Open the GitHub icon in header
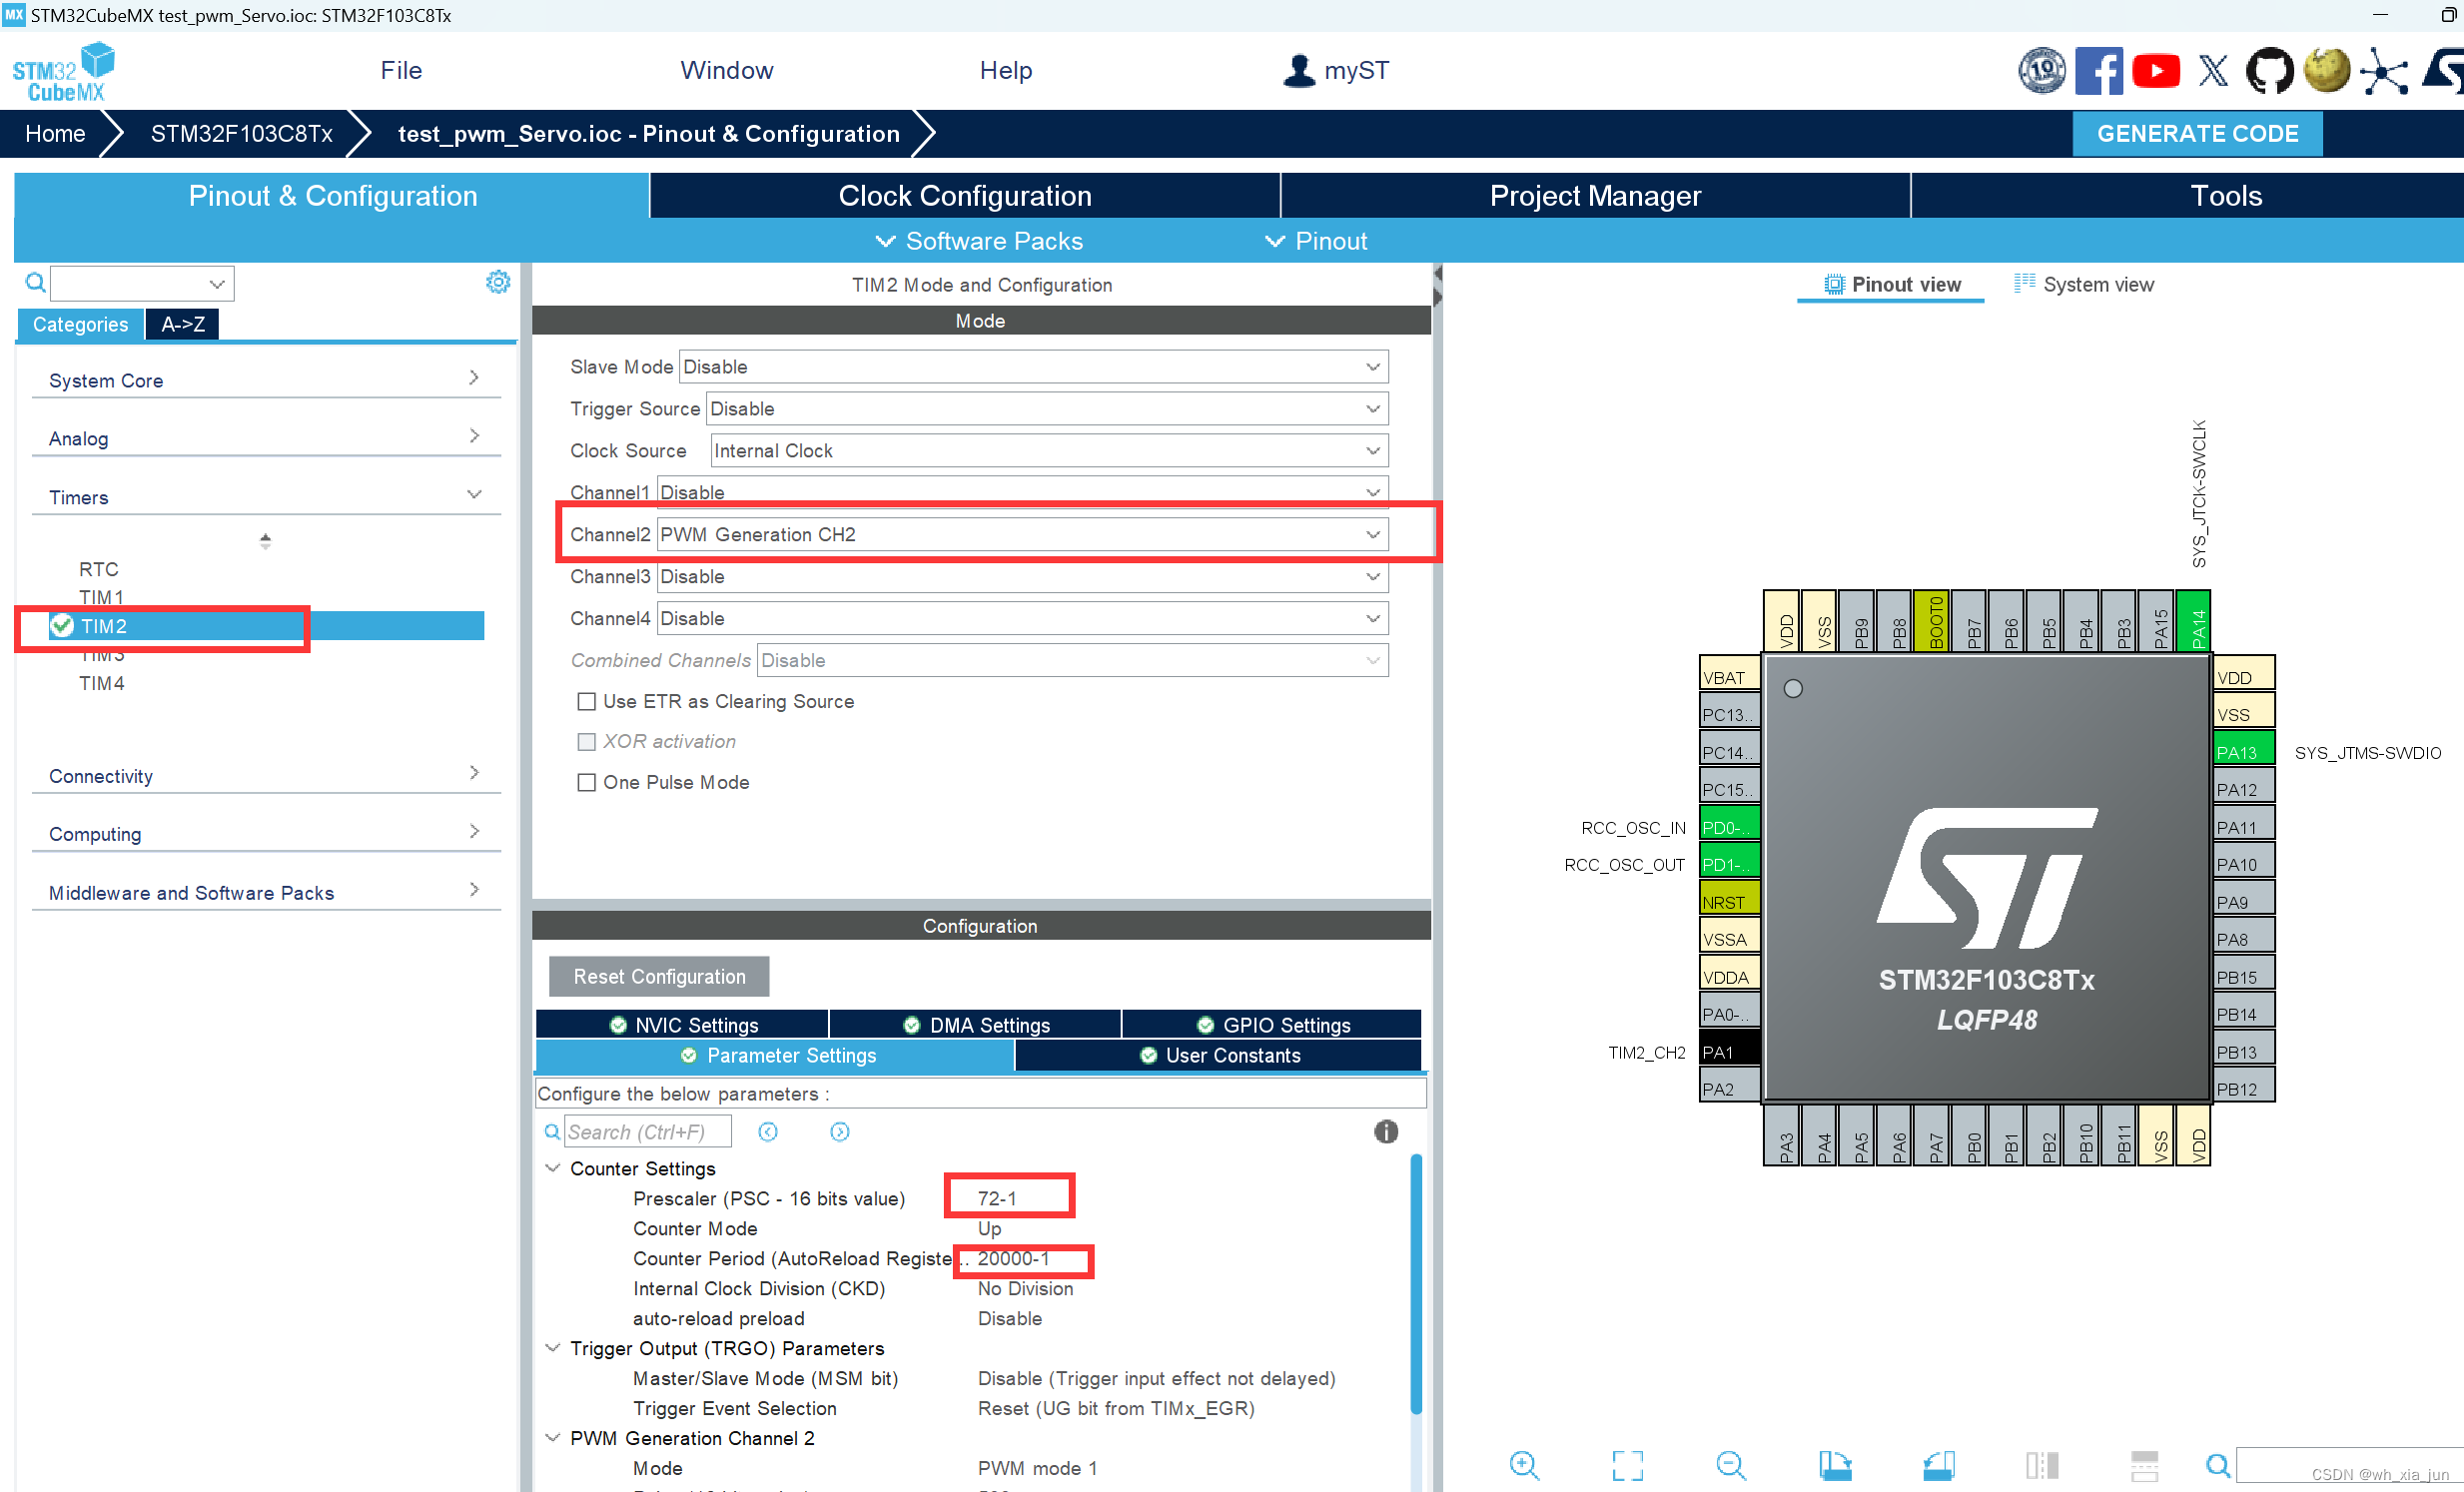2464x1492 pixels. pos(2269,71)
